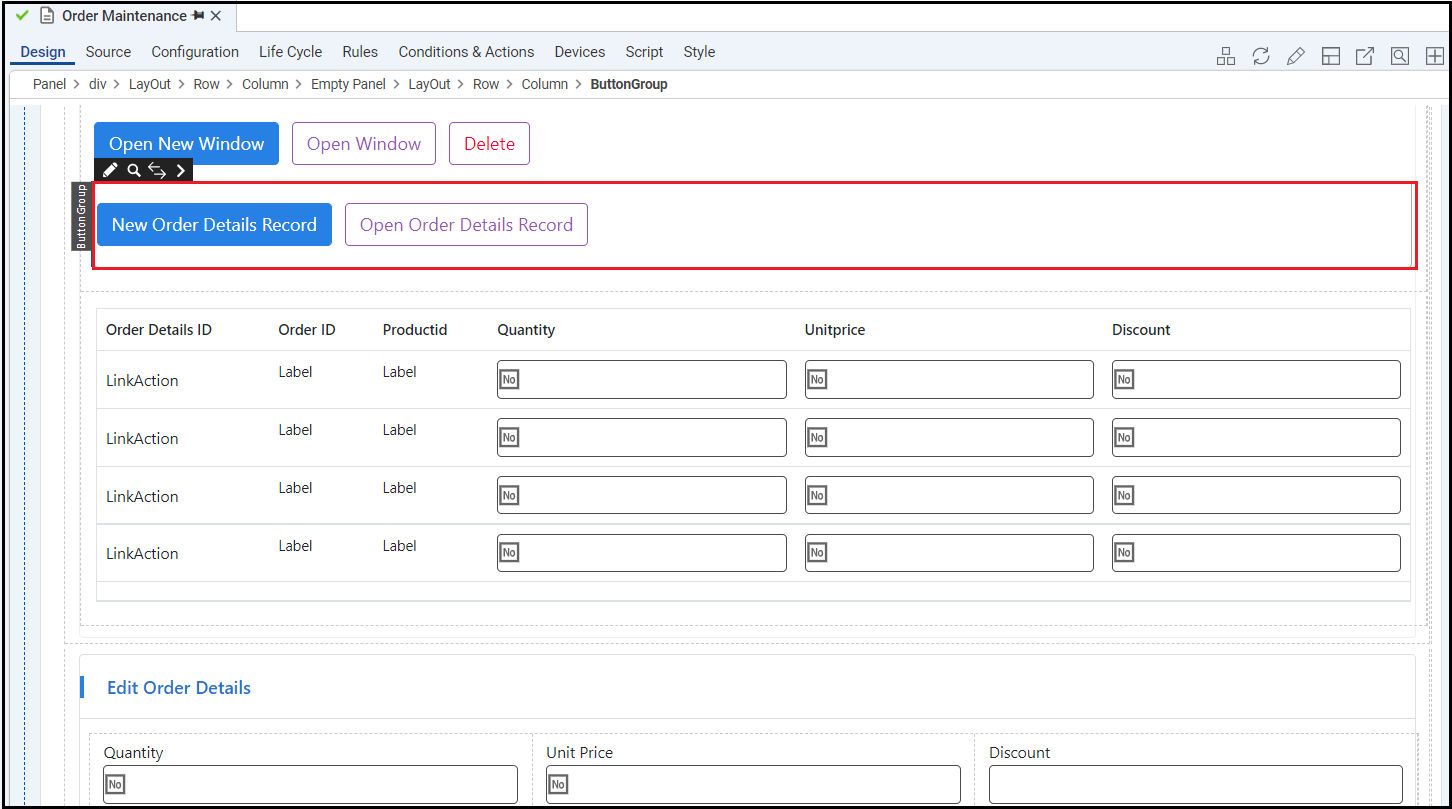Image resolution: width=1452 pixels, height=809 pixels.
Task: Click the component hierarchy icon in the top-right toolbar
Action: (1226, 56)
